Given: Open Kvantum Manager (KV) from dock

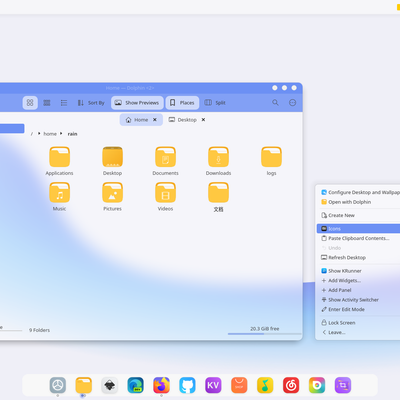Looking at the screenshot, I should [x=213, y=385].
